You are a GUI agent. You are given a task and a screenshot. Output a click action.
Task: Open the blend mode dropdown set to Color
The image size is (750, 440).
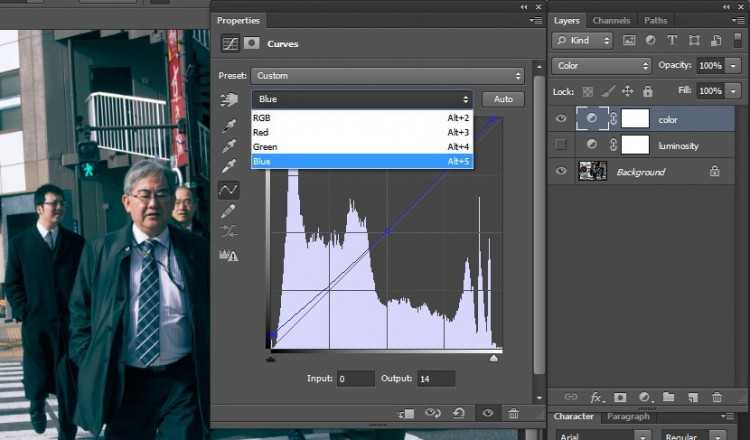(601, 66)
